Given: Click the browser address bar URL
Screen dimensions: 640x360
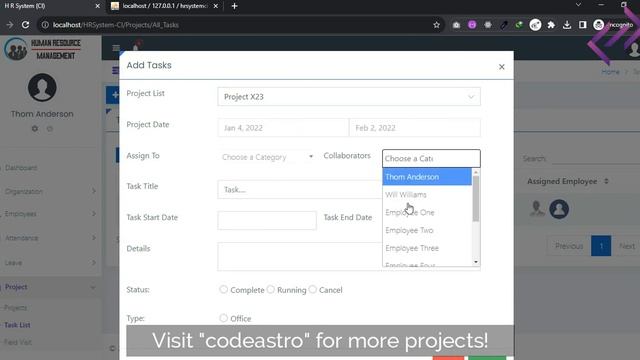Looking at the screenshot, I should tap(116, 25).
